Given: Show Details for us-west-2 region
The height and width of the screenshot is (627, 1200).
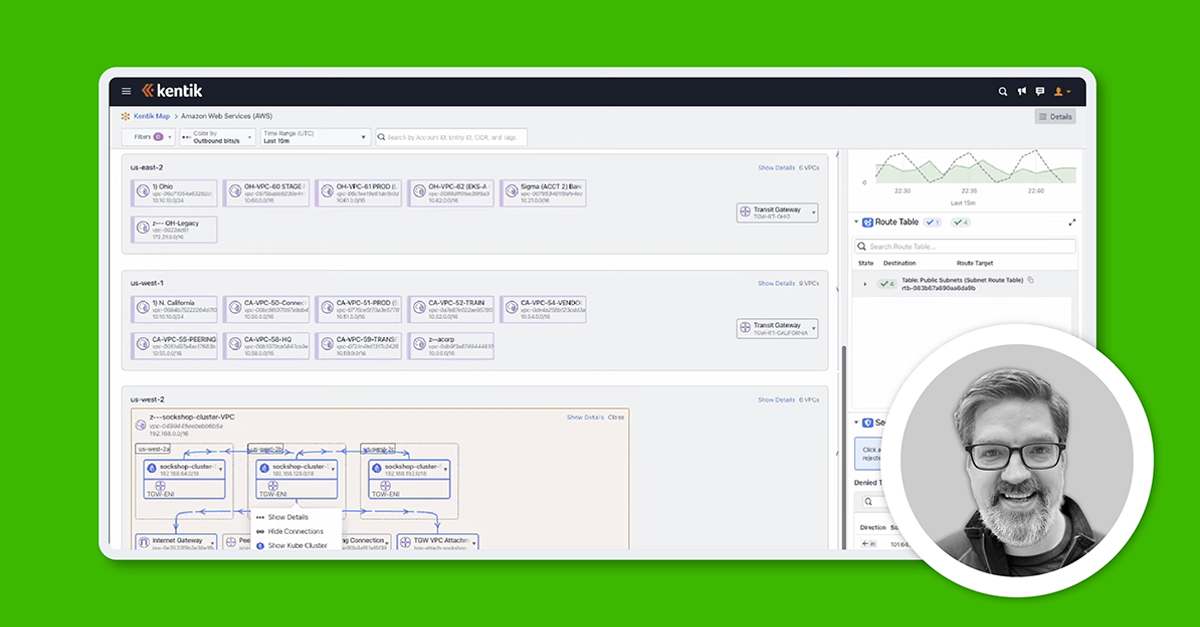Looking at the screenshot, I should tap(776, 400).
